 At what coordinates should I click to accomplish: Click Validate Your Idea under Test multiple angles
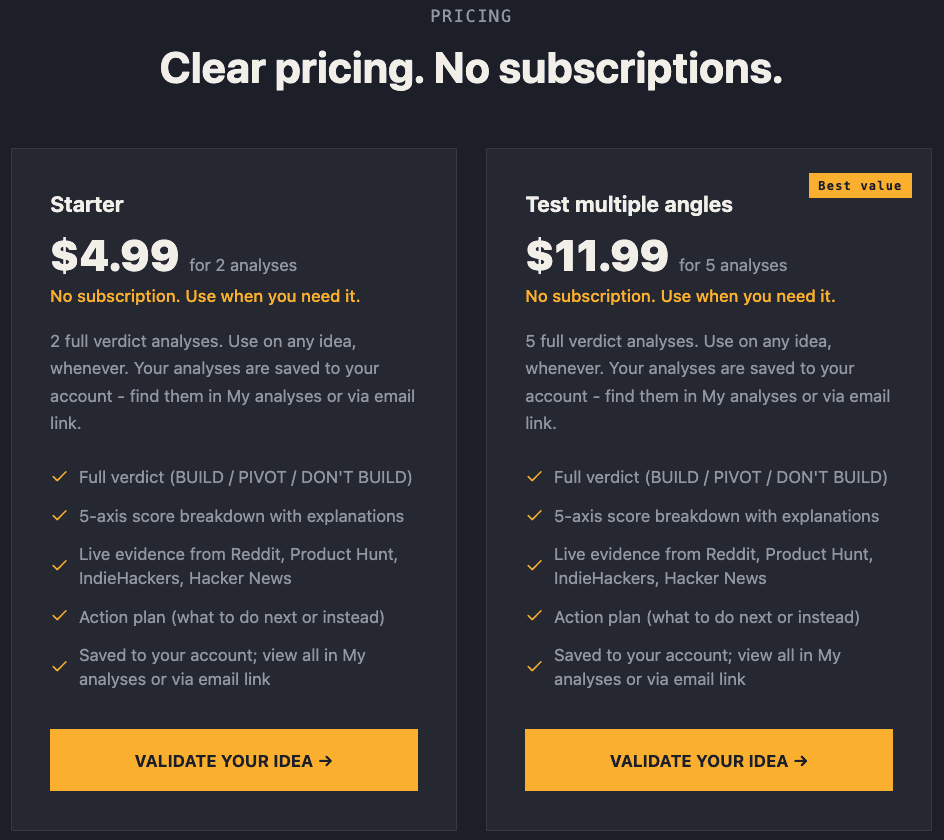point(708,760)
